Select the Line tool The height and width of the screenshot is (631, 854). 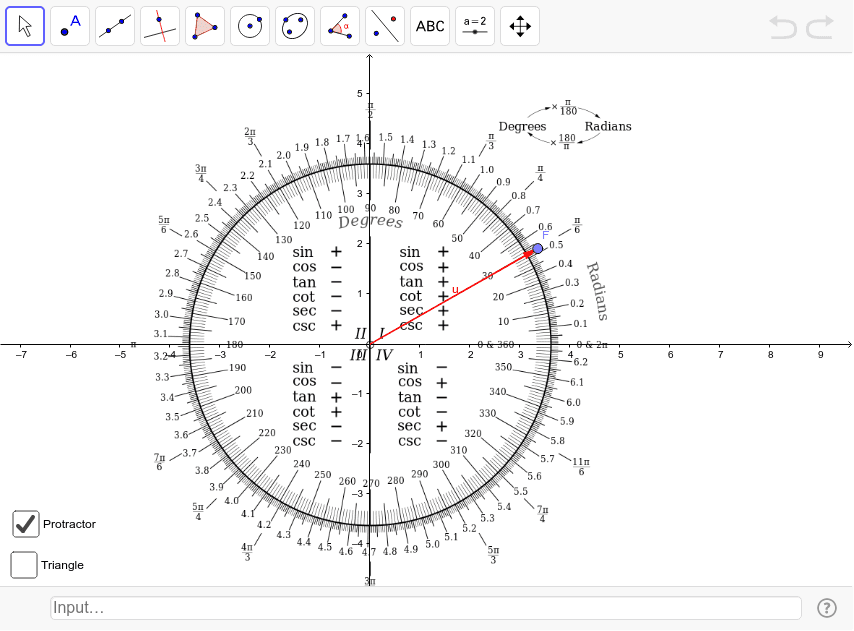[x=114, y=25]
